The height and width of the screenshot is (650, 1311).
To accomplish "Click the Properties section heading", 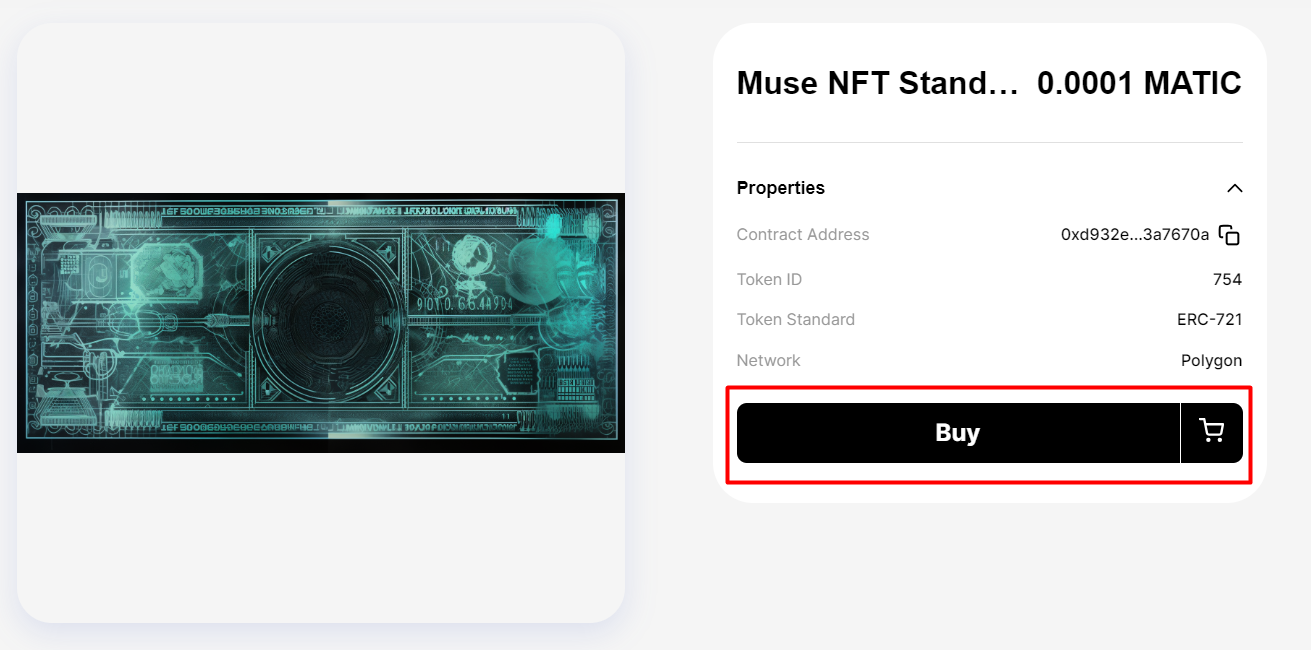I will click(781, 188).
